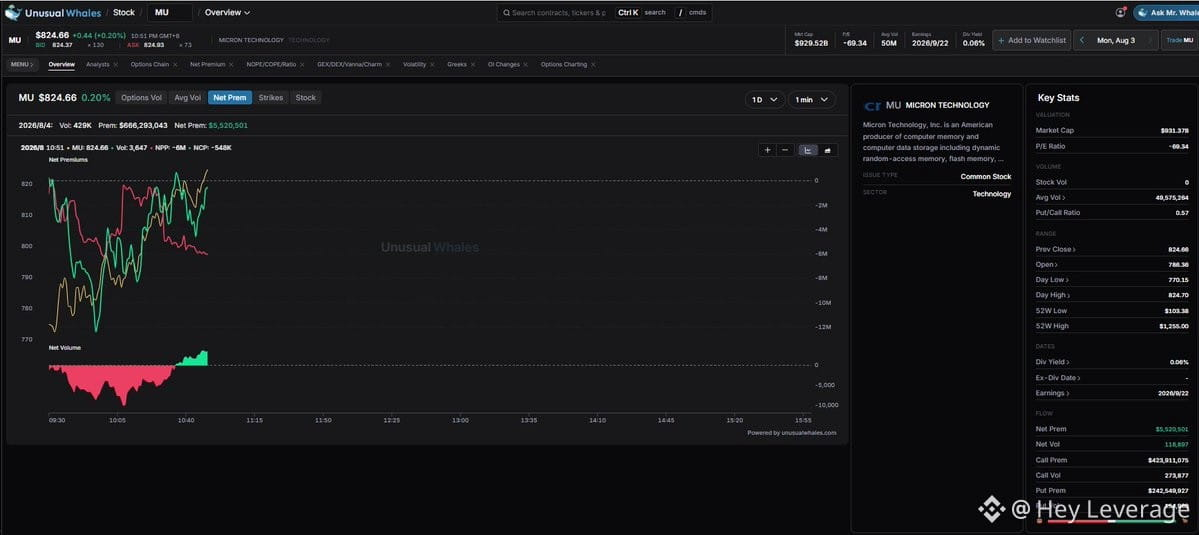The height and width of the screenshot is (535, 1199).
Task: Close the Volatility tab
Action: (433, 65)
